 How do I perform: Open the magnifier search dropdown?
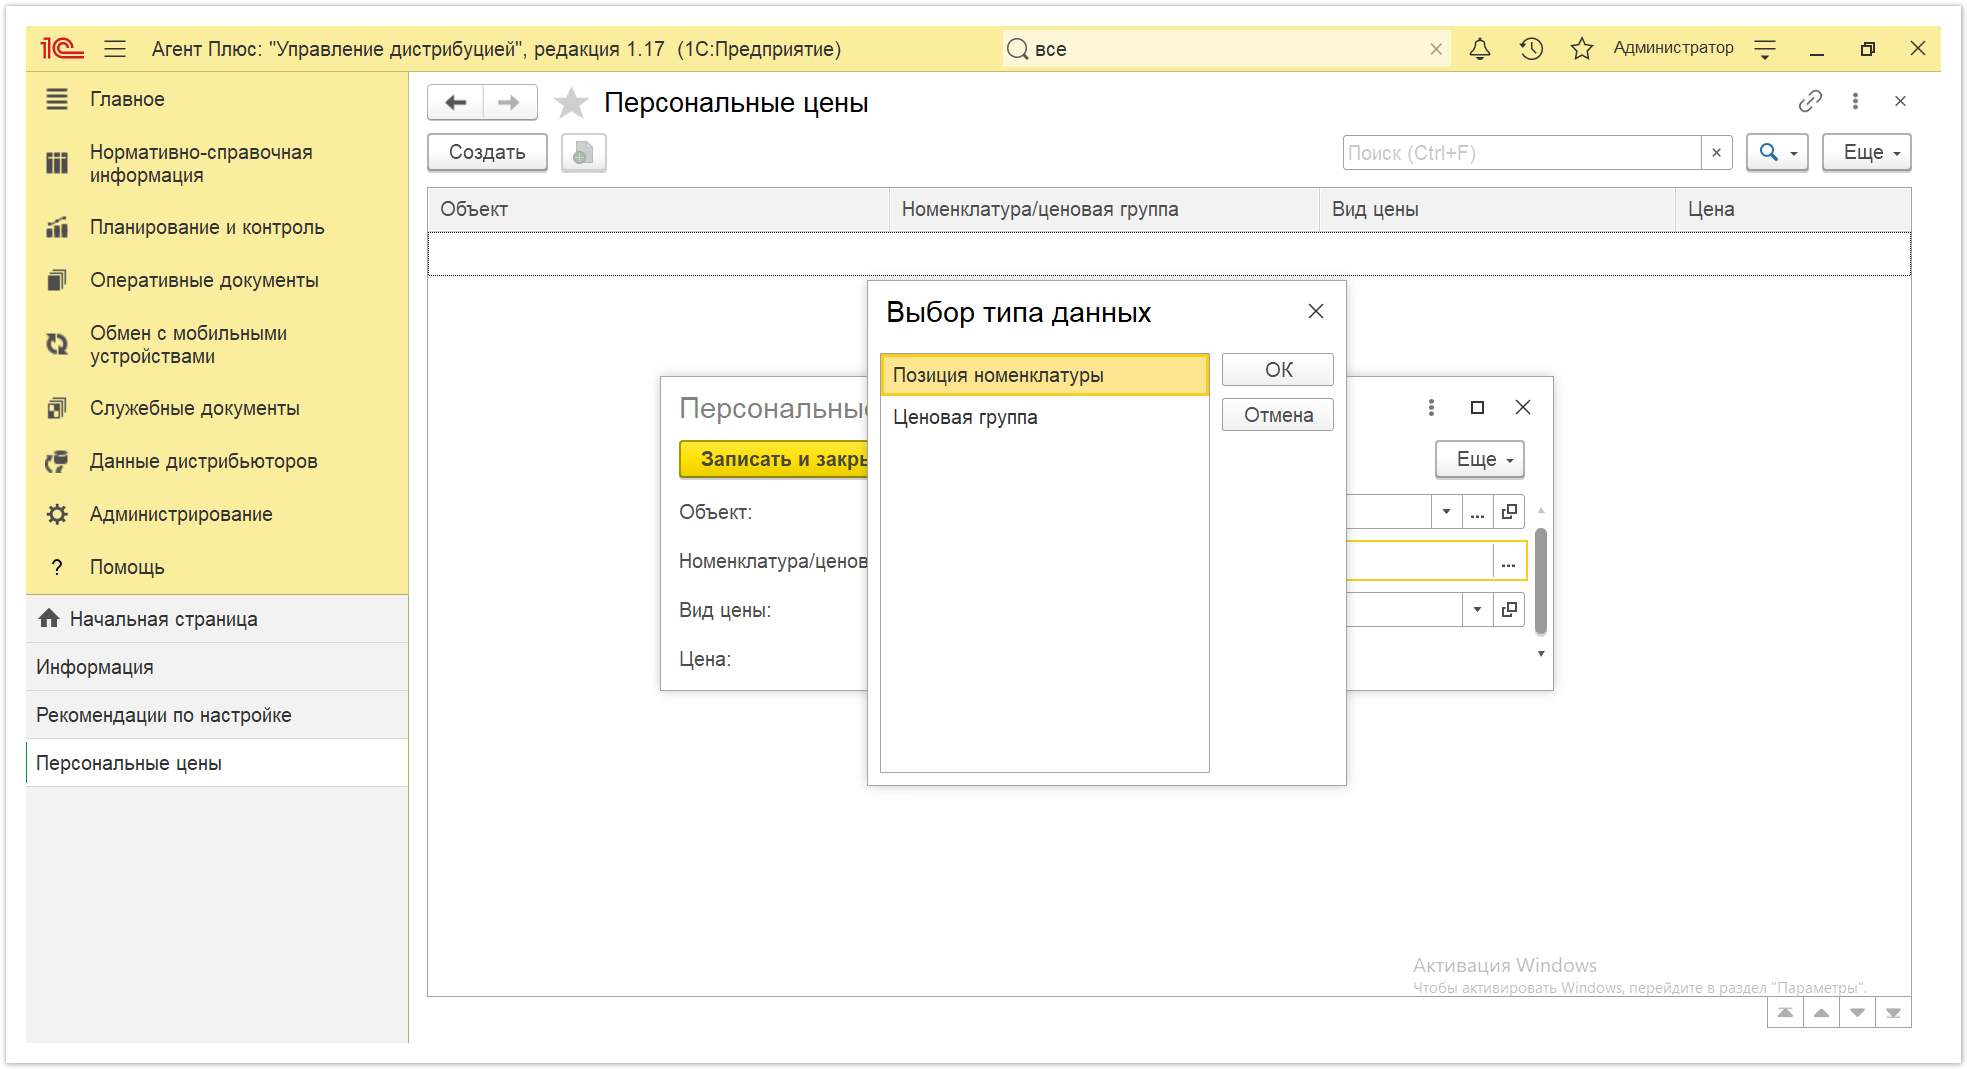(x=1777, y=153)
